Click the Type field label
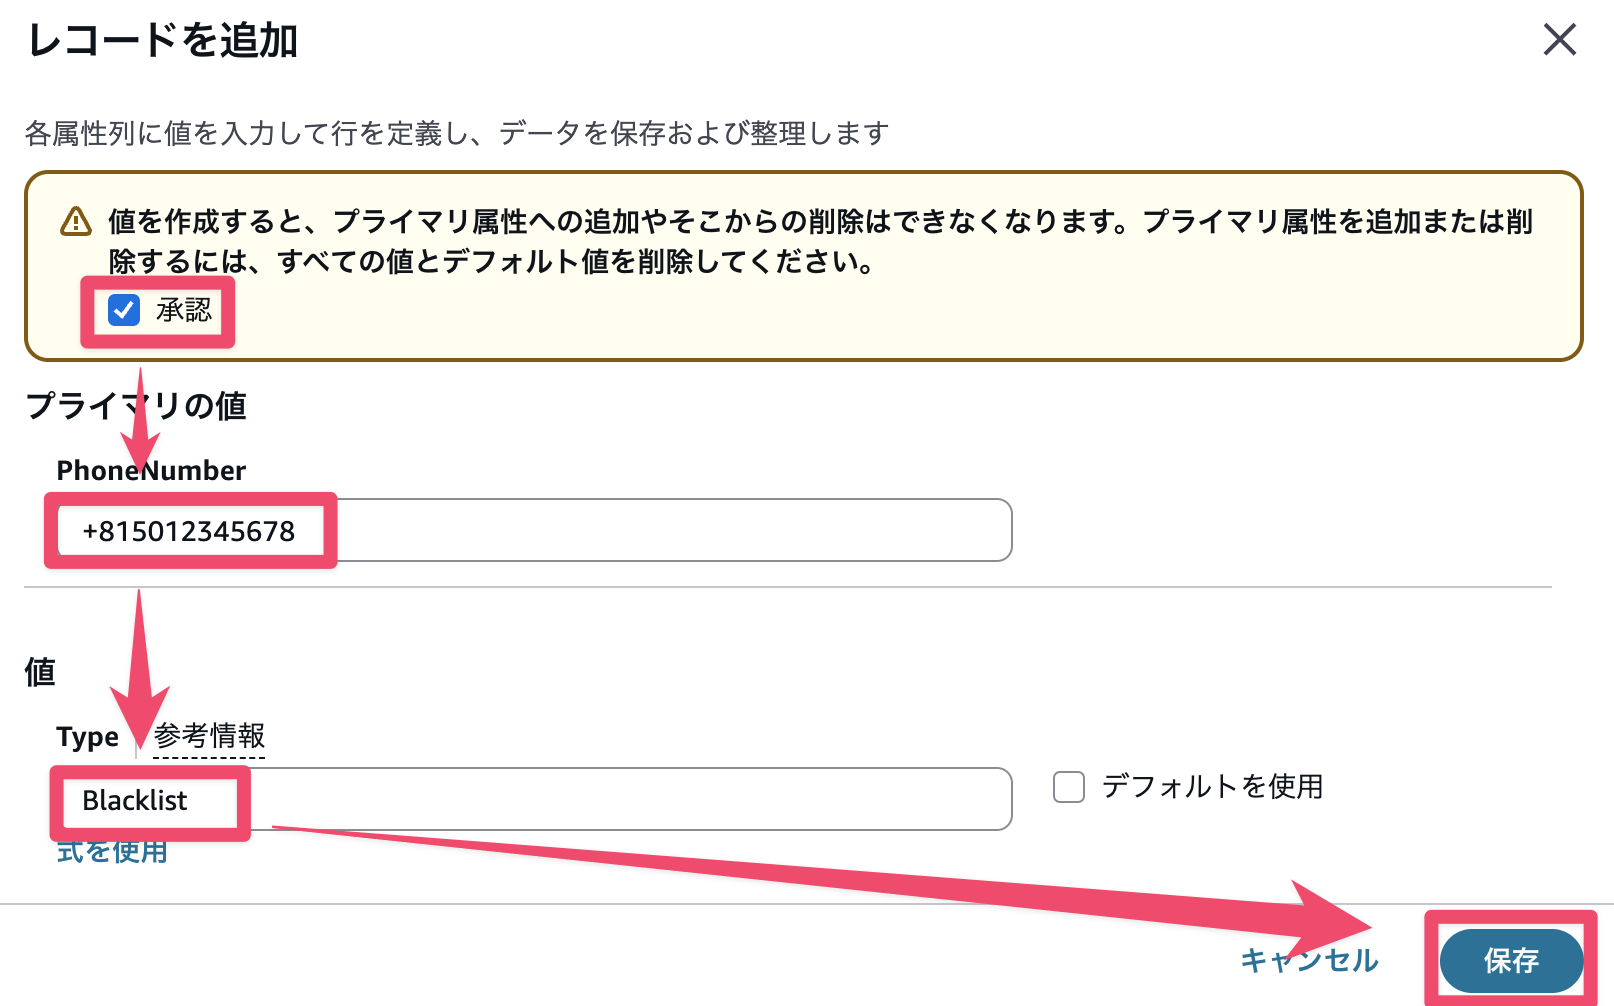 click(x=89, y=736)
